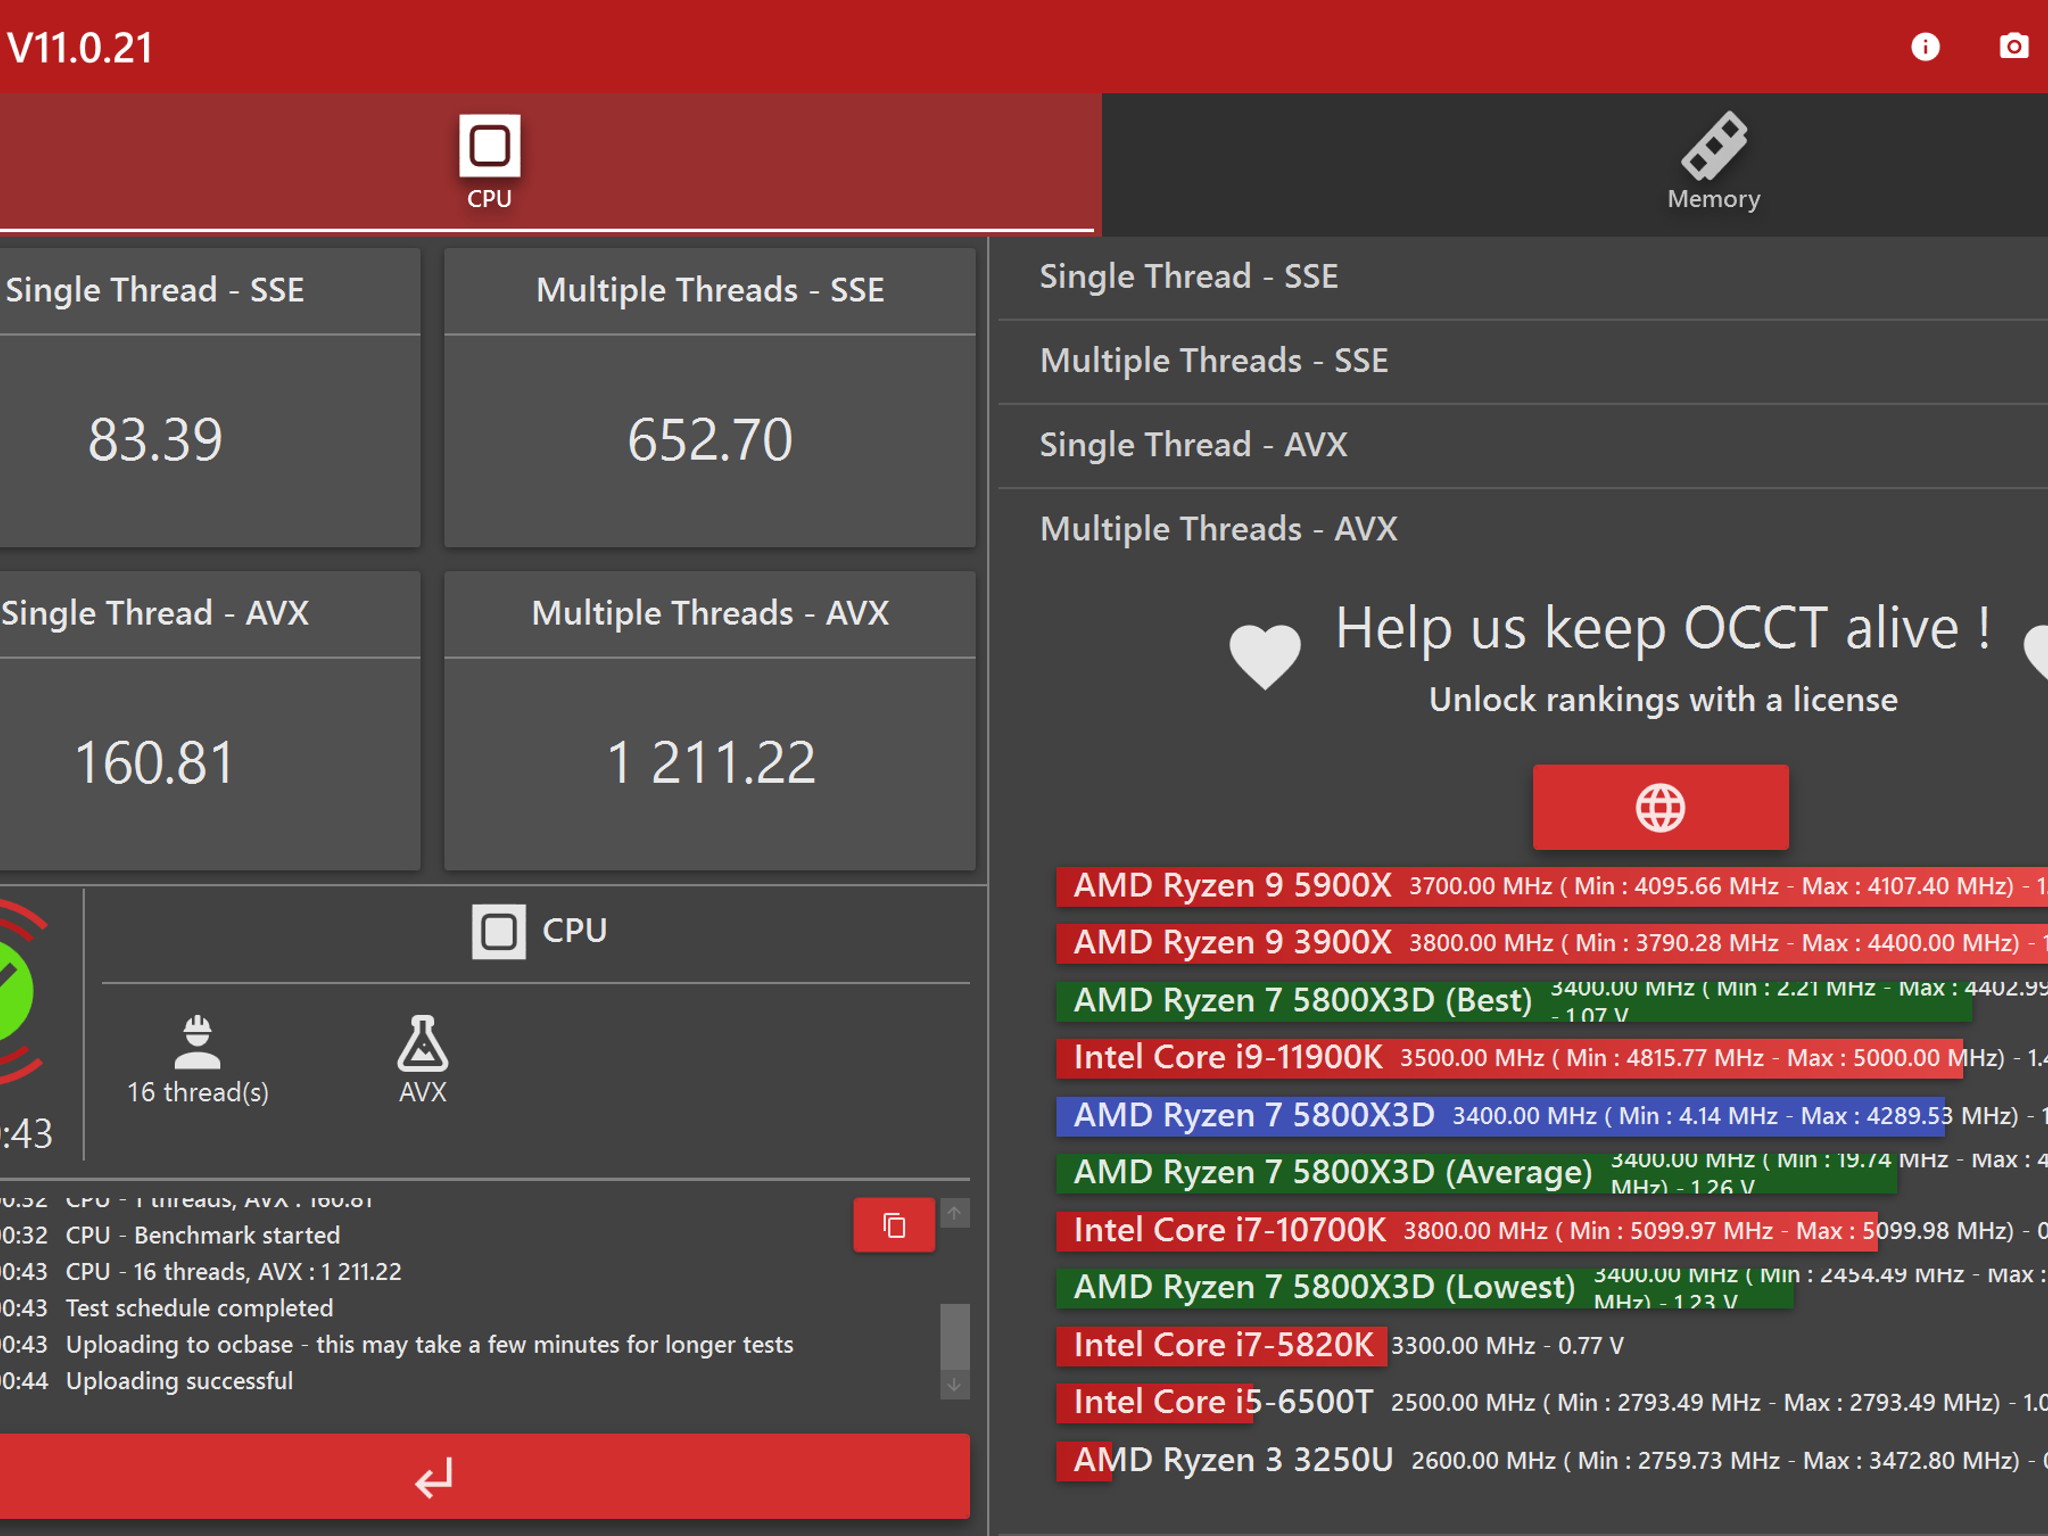Select the AMD Ryzen 9 5900X ranking bar

tap(1552, 886)
